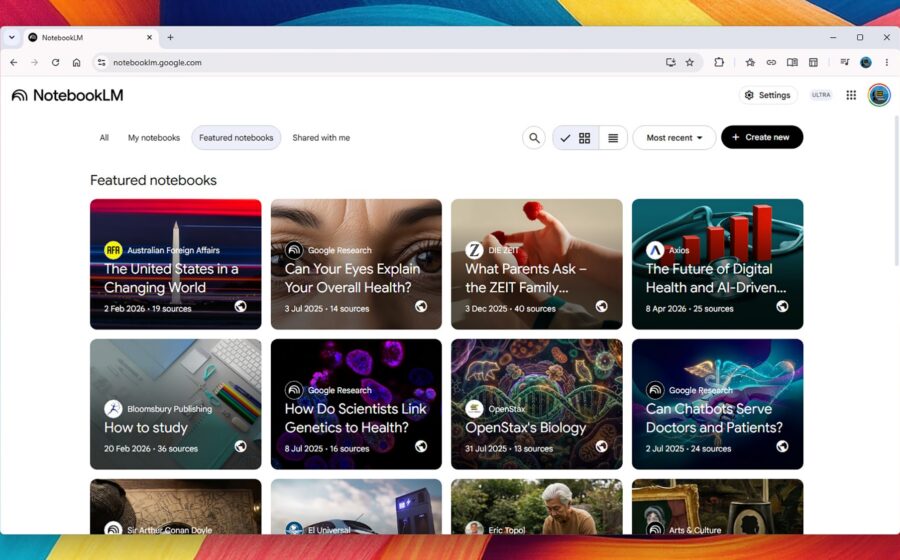
Task: Open the Most recent sort dropdown
Action: tap(674, 138)
